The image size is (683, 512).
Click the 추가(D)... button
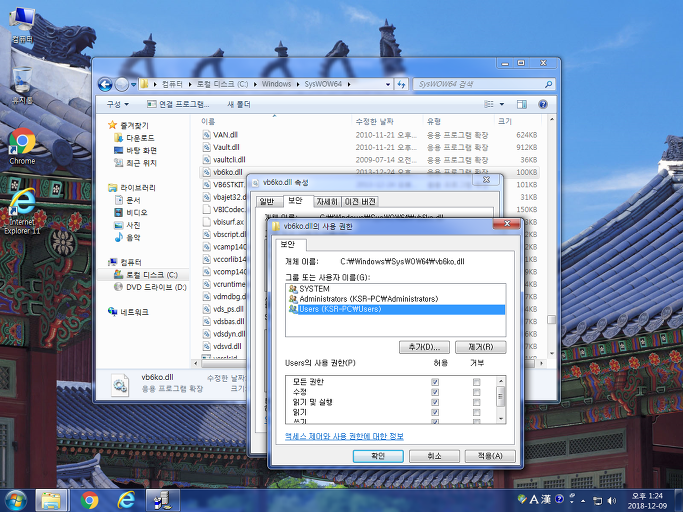click(x=425, y=347)
